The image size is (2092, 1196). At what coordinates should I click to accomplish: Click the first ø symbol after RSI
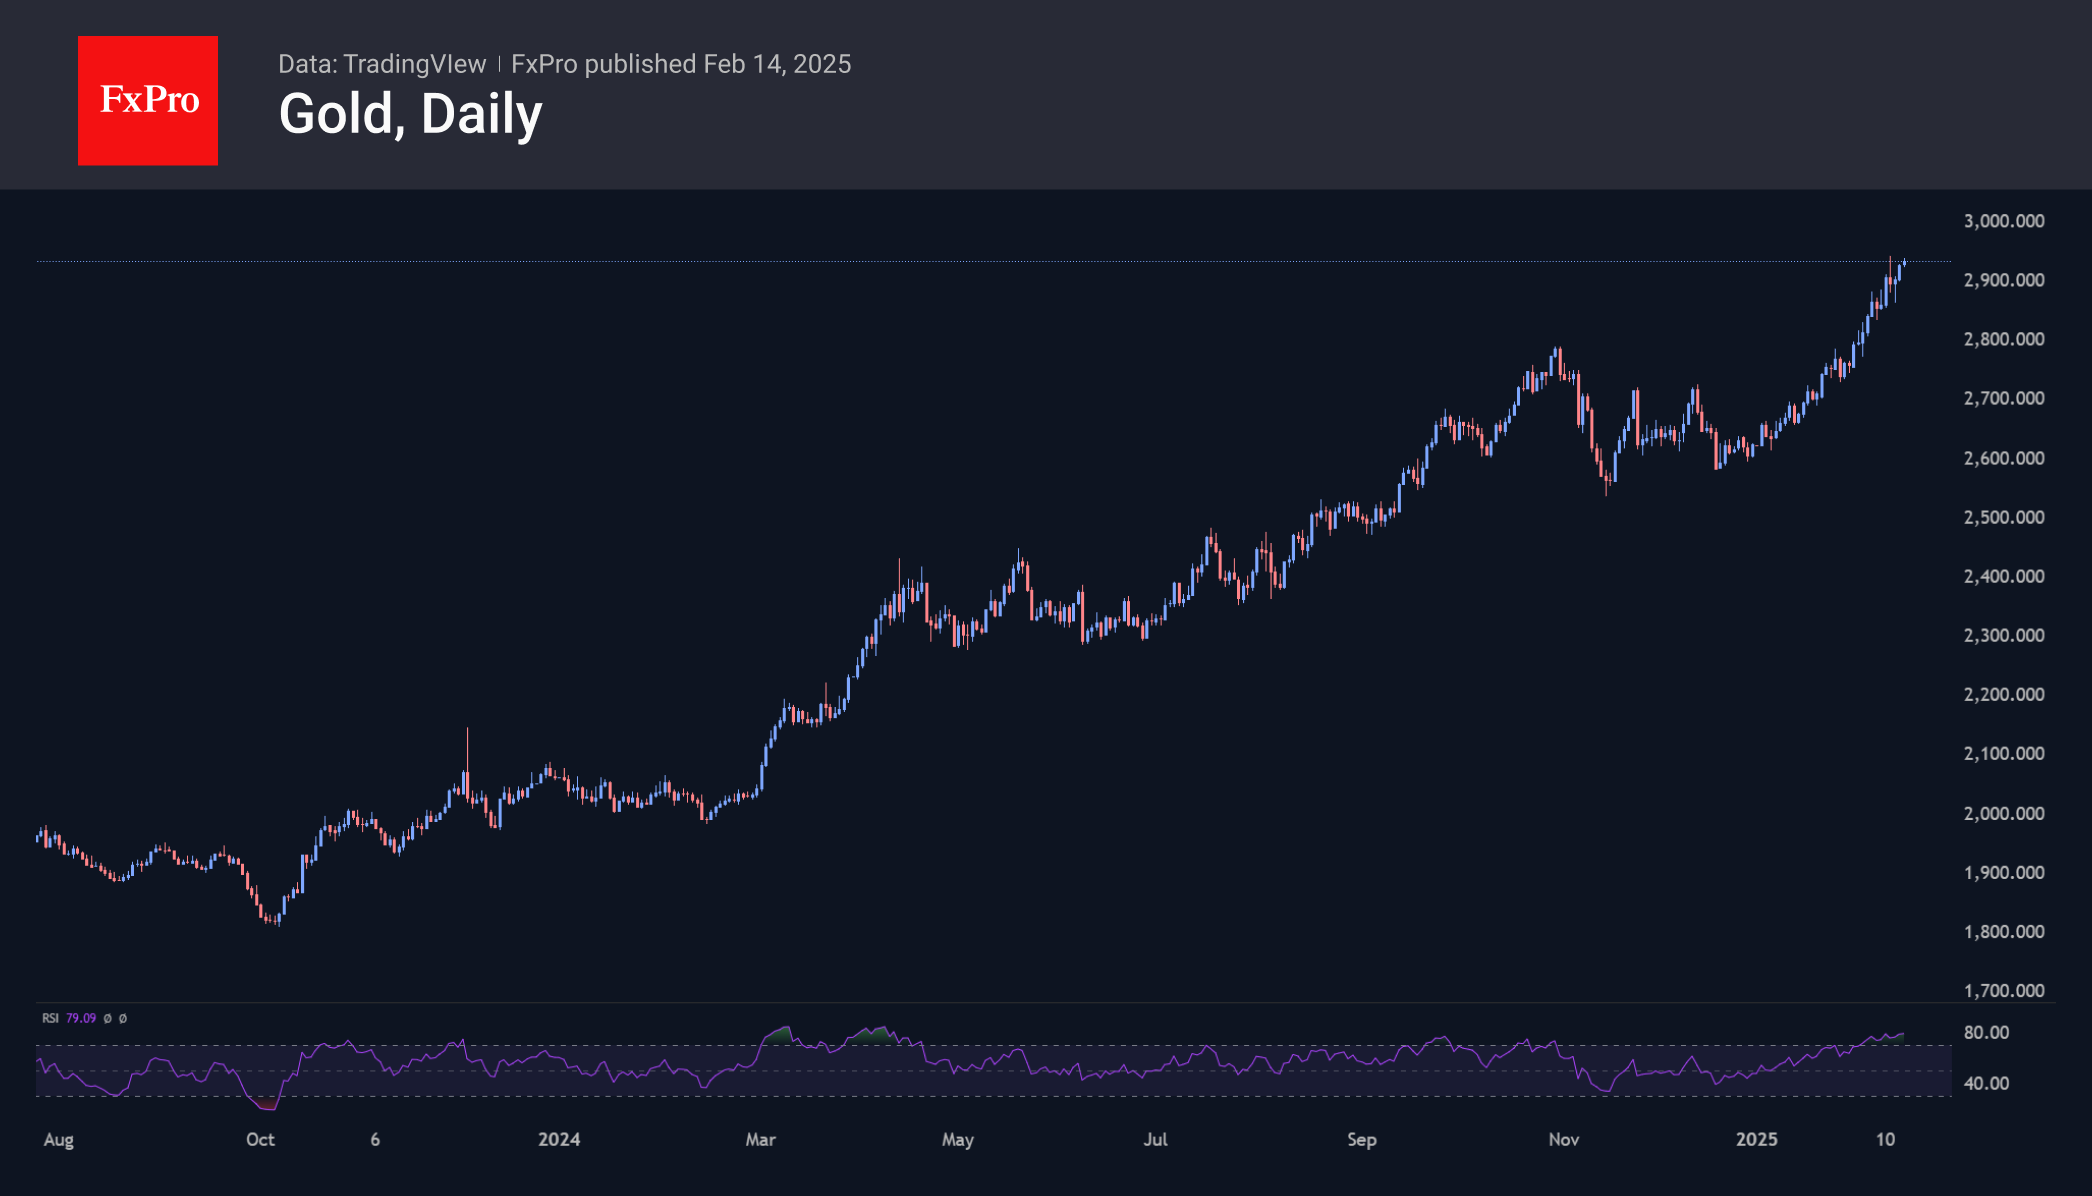(108, 1018)
